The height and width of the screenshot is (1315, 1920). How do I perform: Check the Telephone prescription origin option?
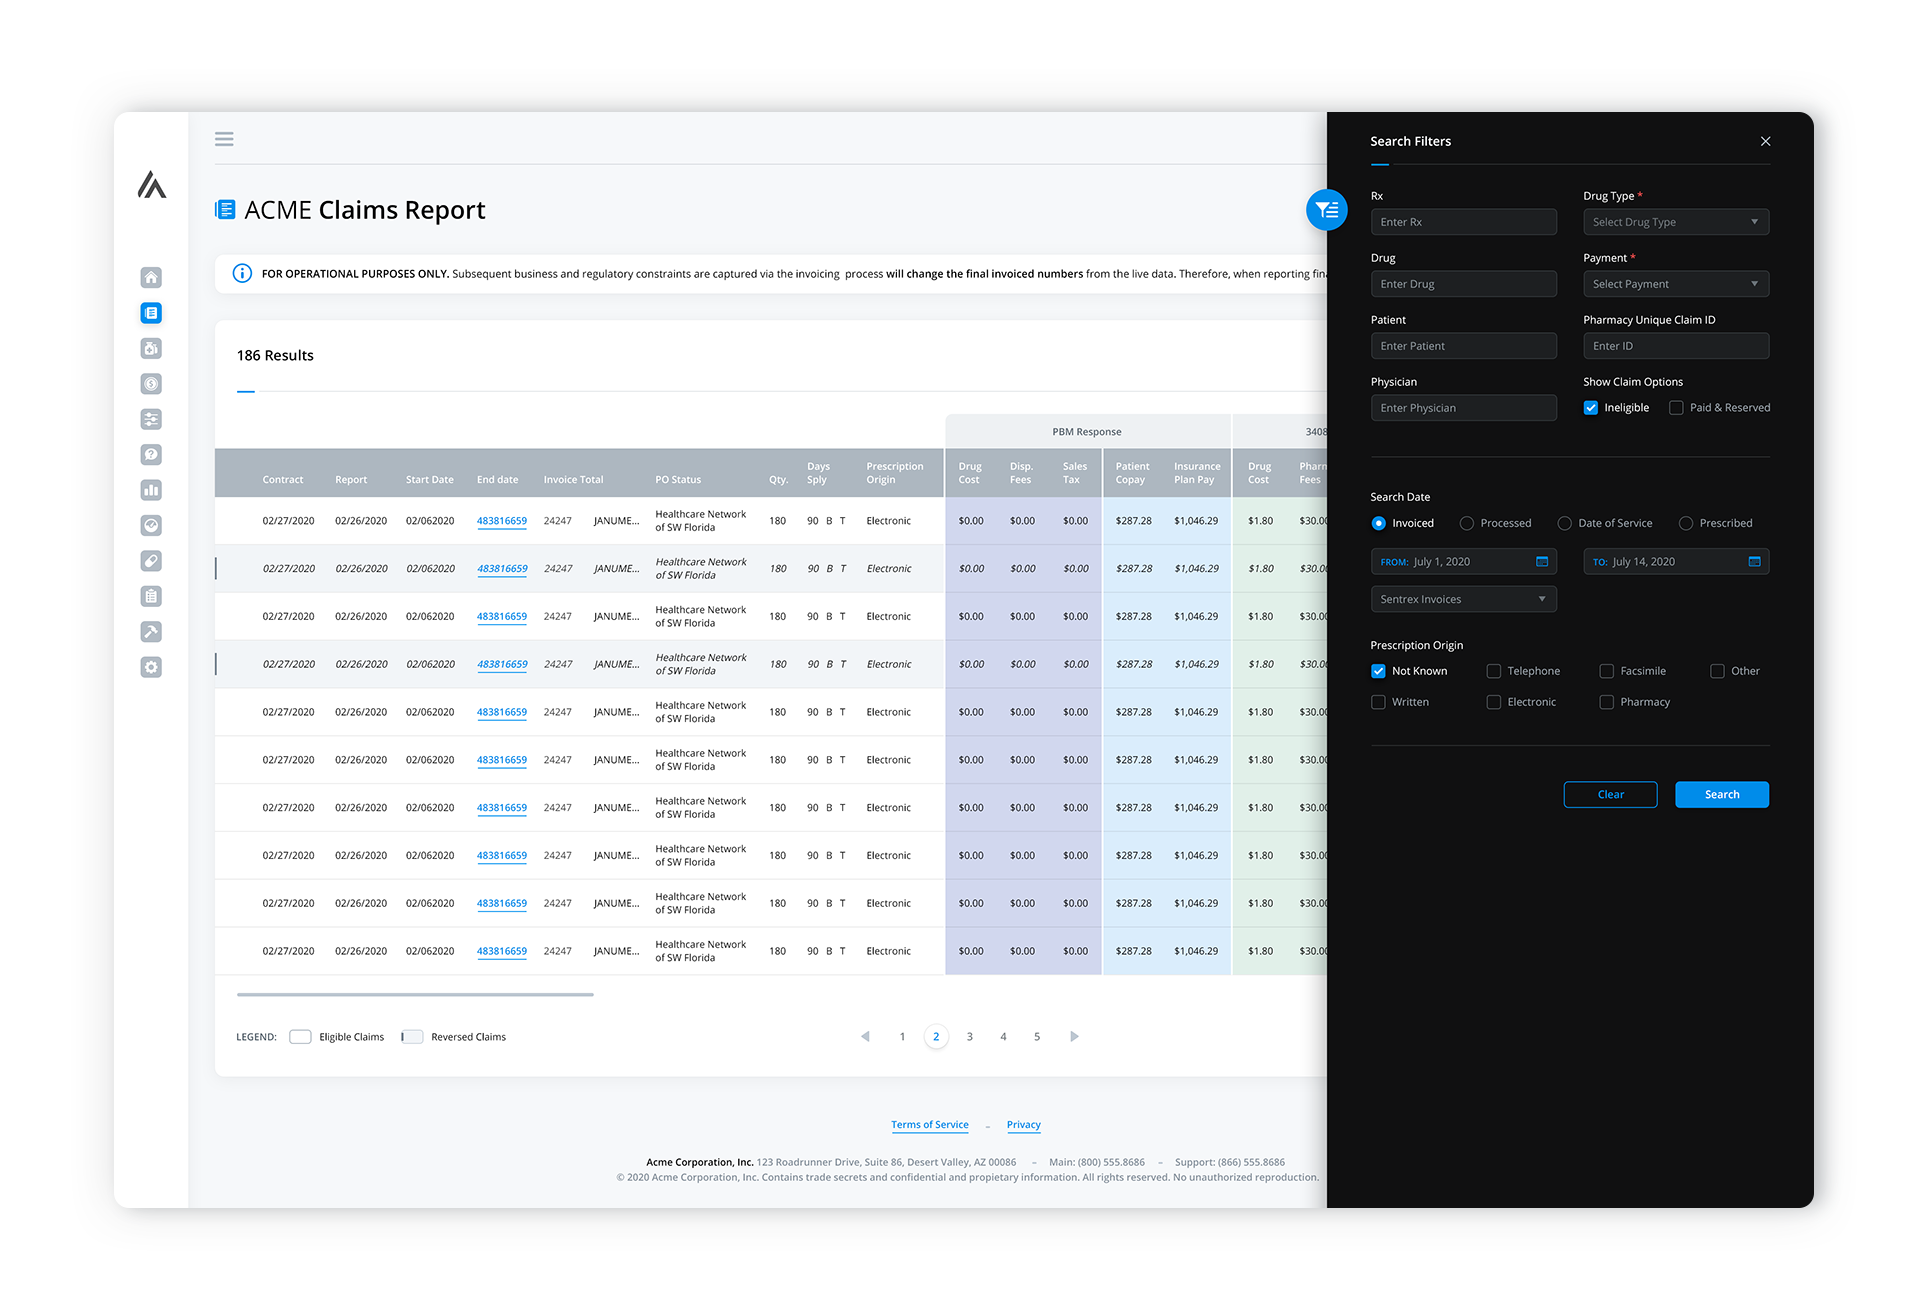(1494, 671)
